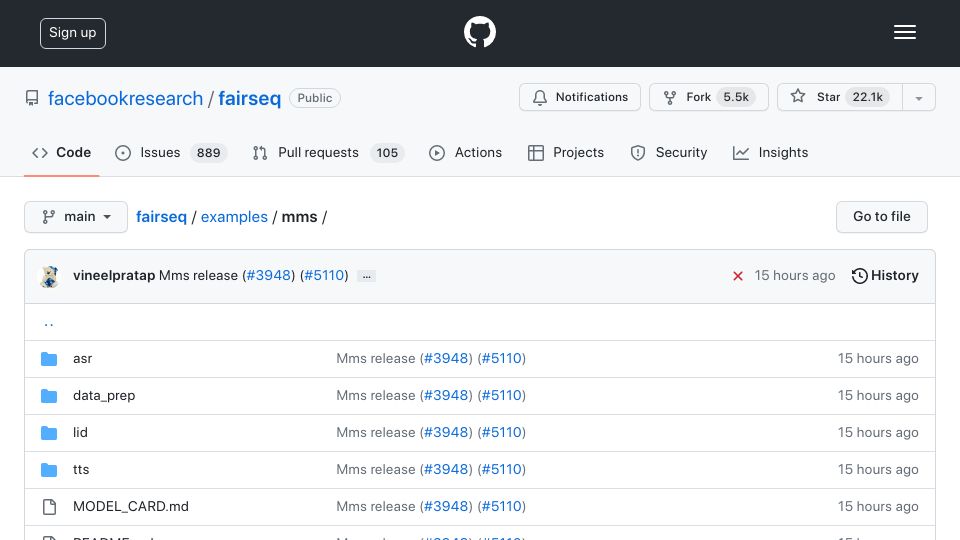Go to examples breadcrumb folder
Image resolution: width=960 pixels, height=540 pixels.
(234, 217)
